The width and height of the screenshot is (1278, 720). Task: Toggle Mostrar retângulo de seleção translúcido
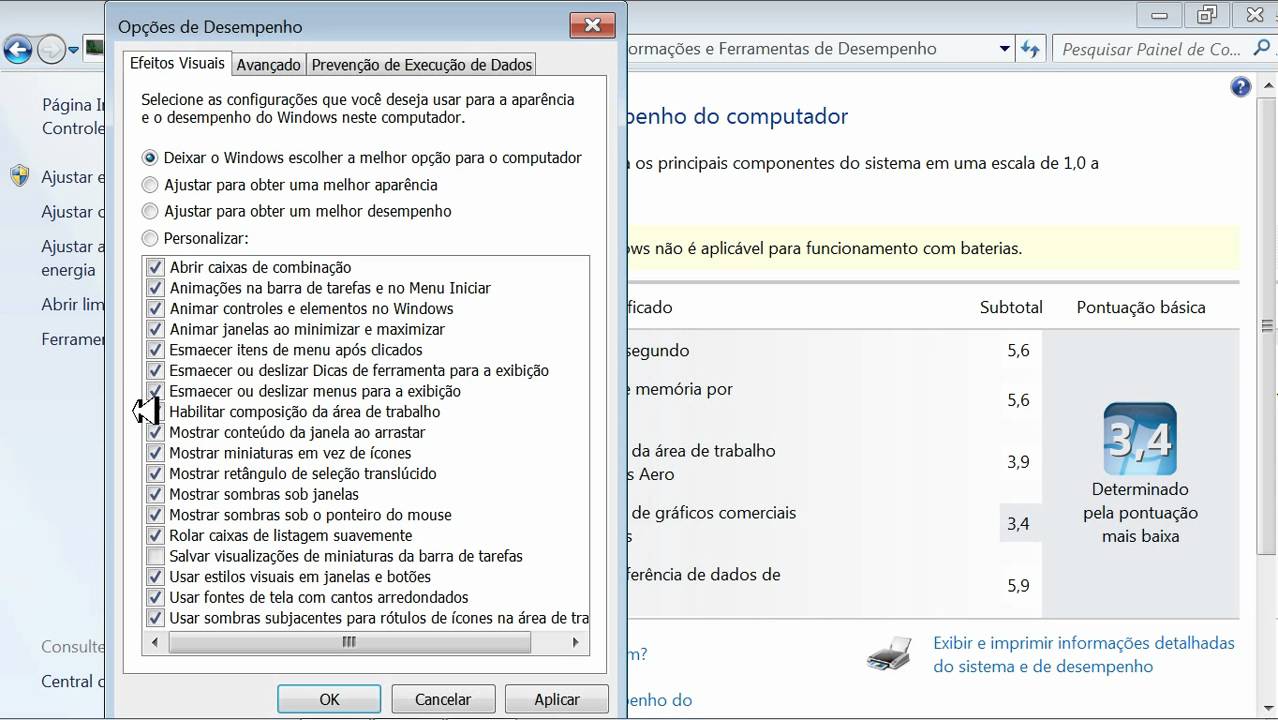[x=155, y=474]
